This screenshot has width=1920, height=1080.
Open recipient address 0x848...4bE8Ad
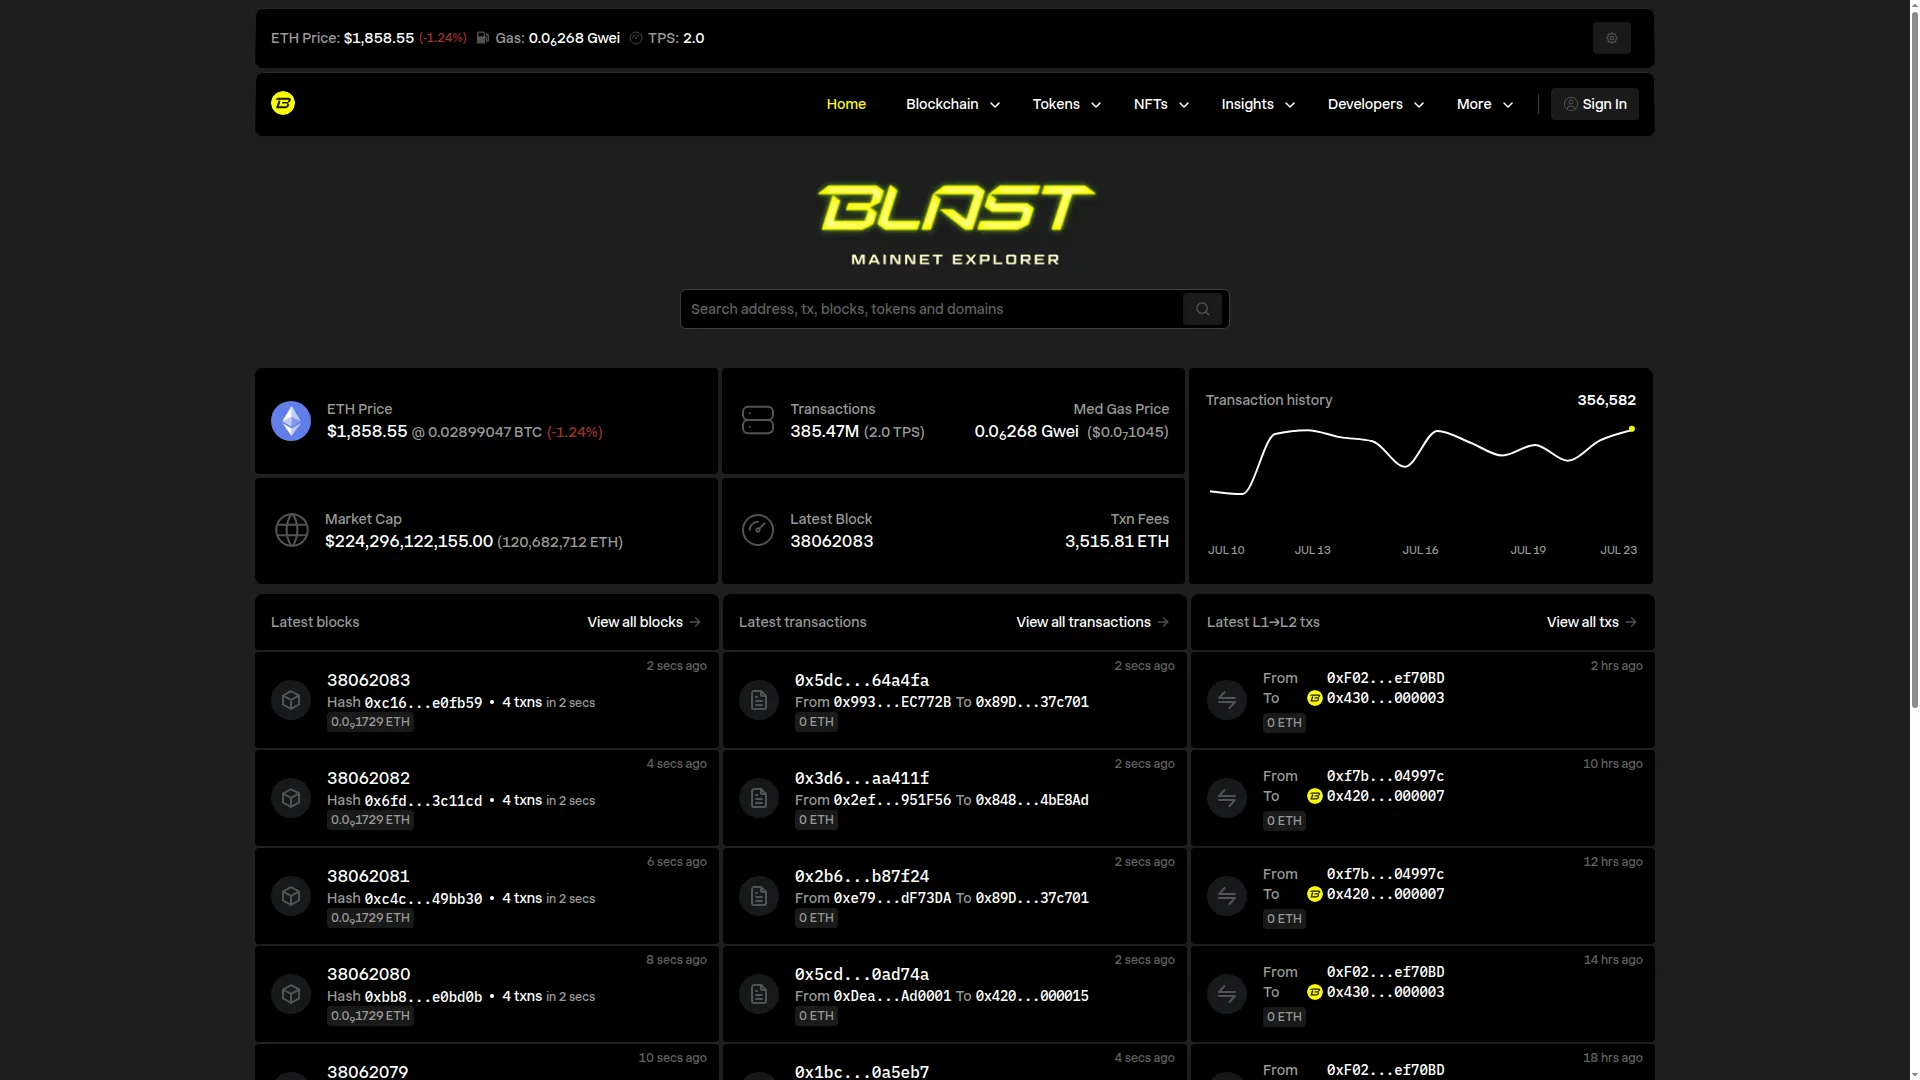tap(1032, 800)
